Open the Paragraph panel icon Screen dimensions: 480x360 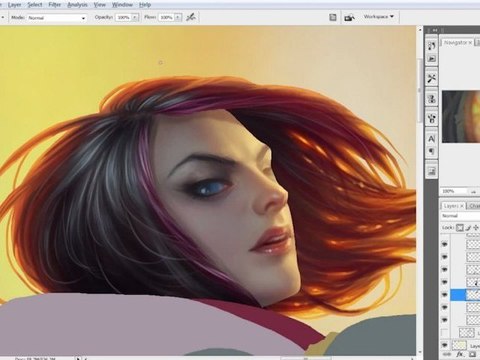point(432,152)
